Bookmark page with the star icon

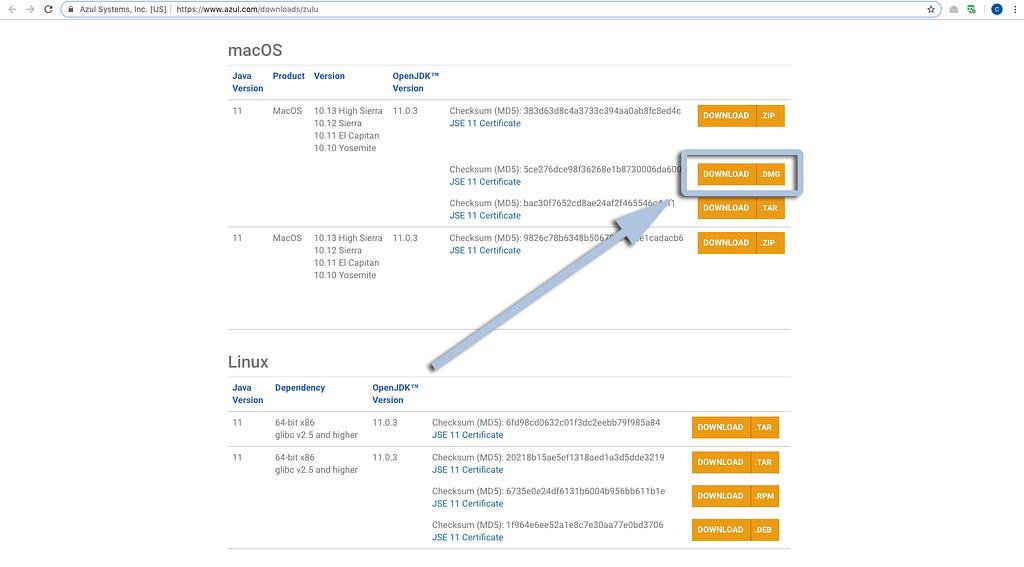click(931, 9)
